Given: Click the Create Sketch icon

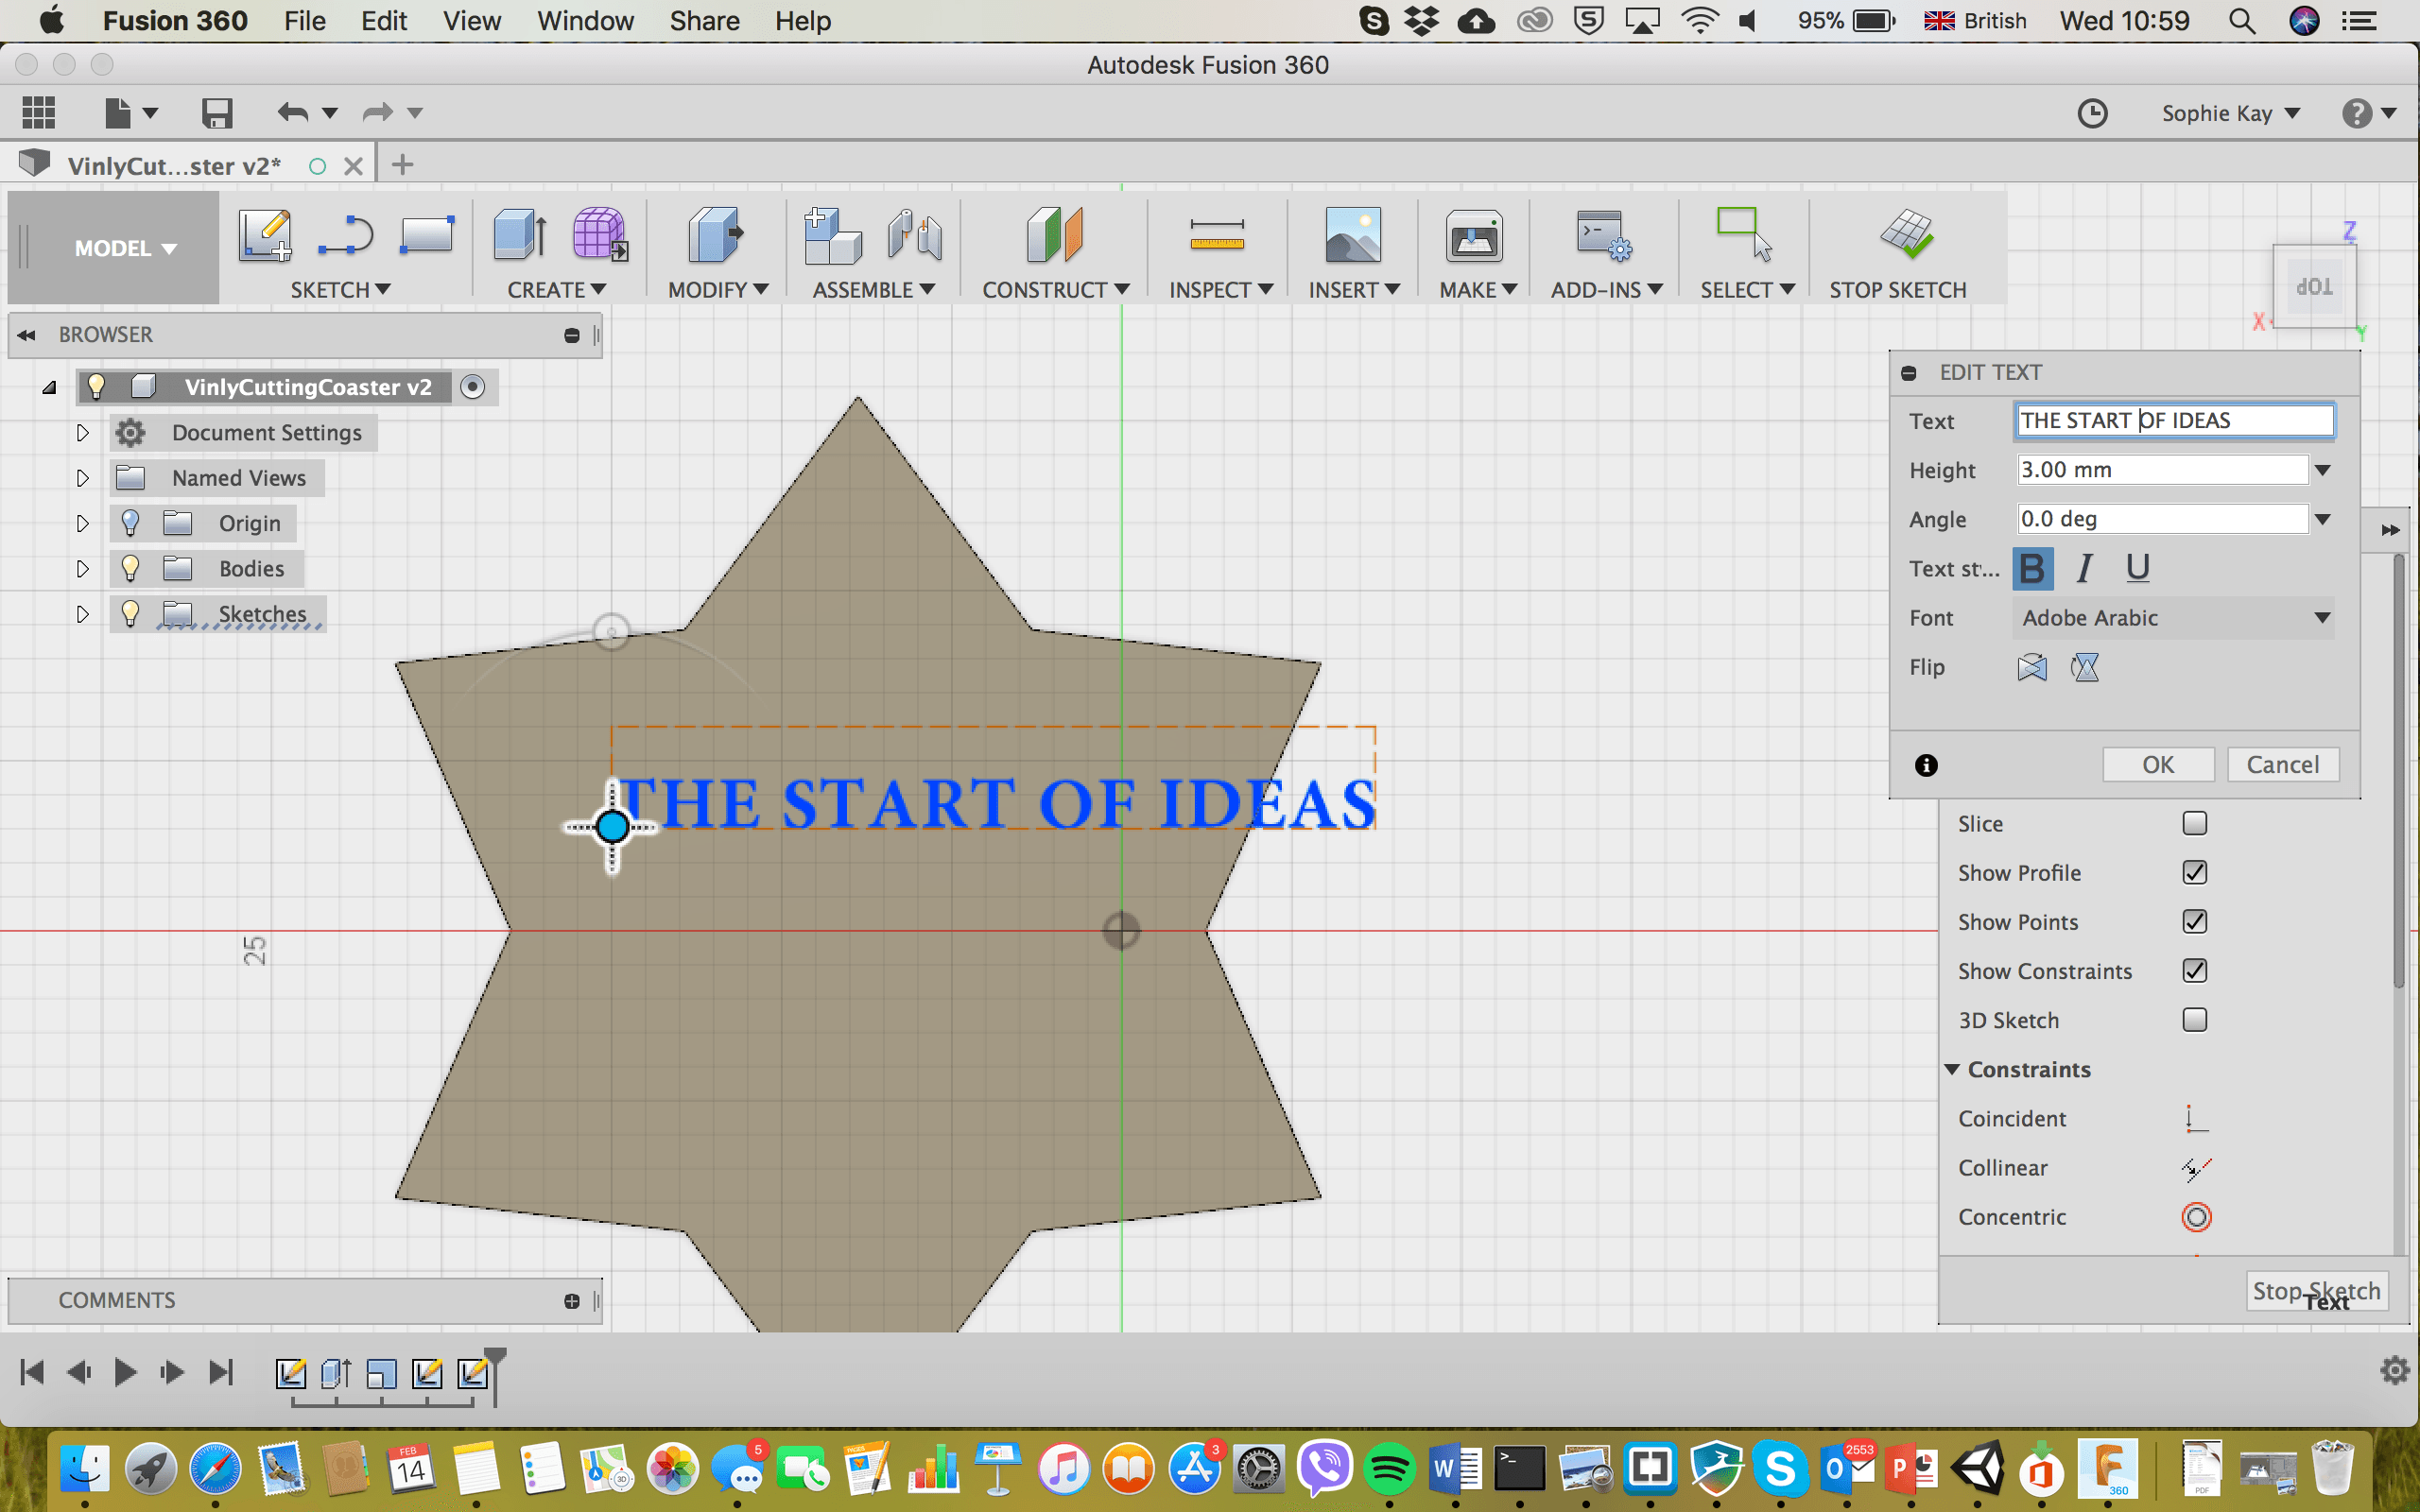Looking at the screenshot, I should point(264,236).
